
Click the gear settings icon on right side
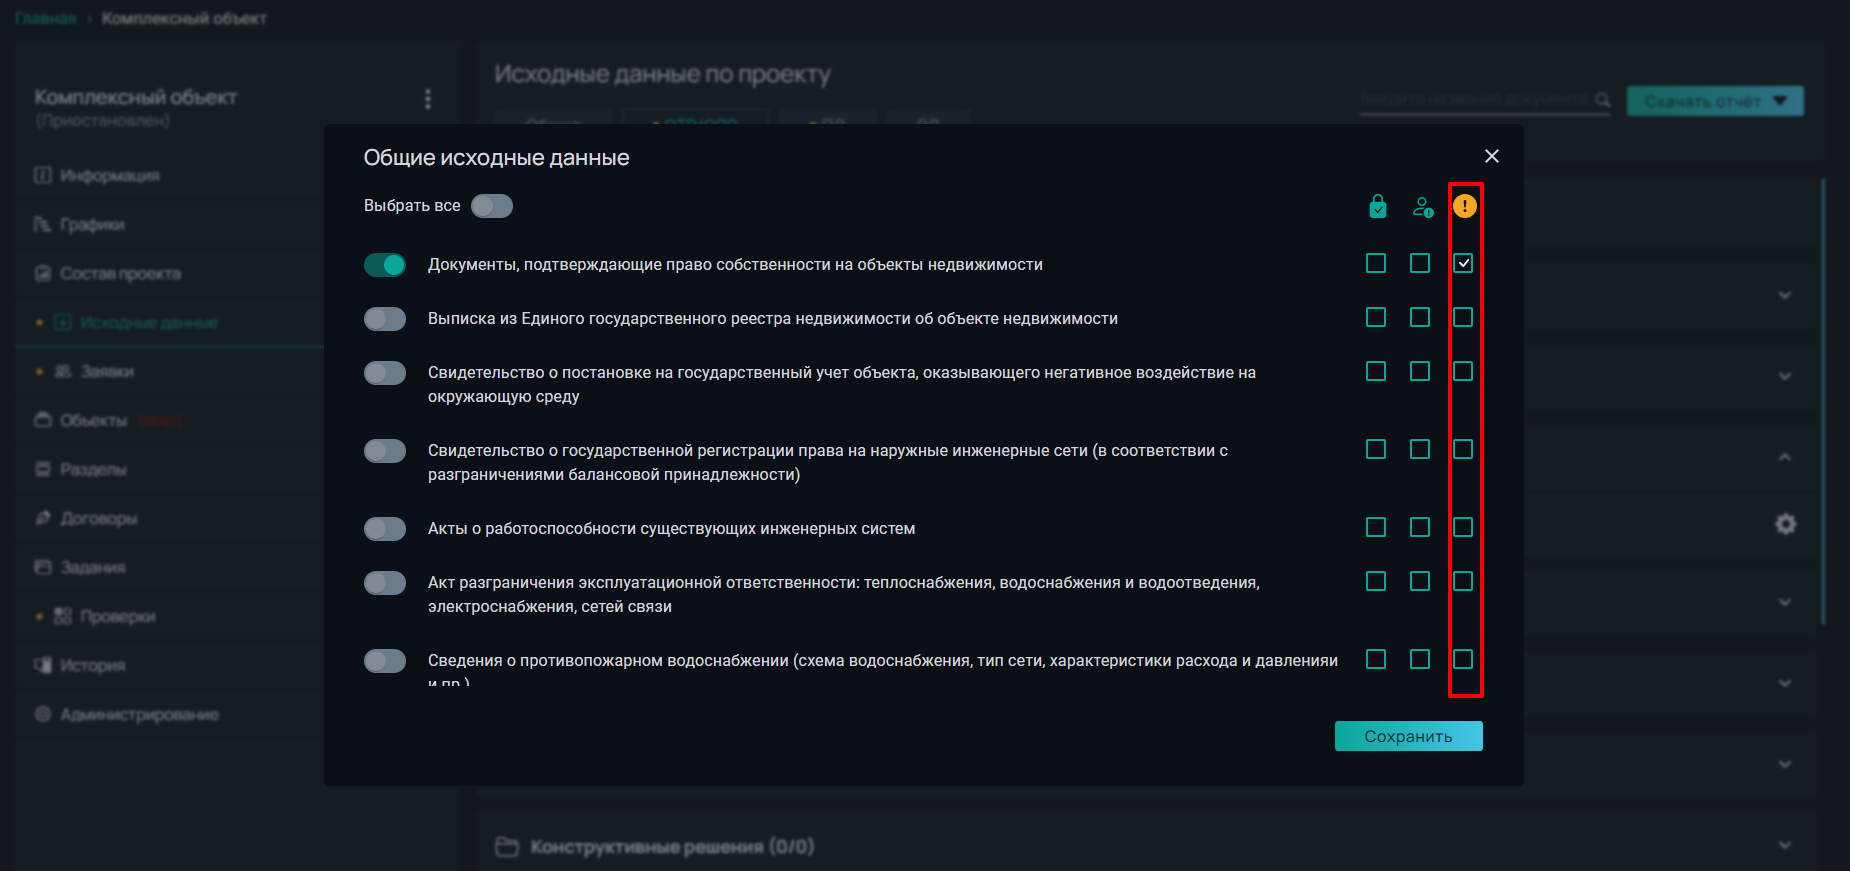1786,524
